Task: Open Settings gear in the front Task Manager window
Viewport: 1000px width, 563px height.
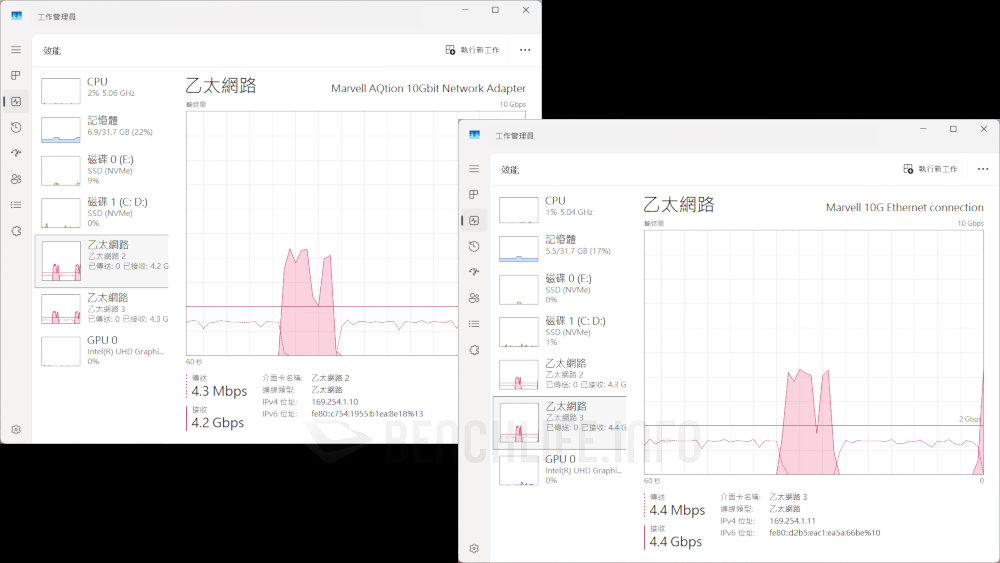Action: 474,548
